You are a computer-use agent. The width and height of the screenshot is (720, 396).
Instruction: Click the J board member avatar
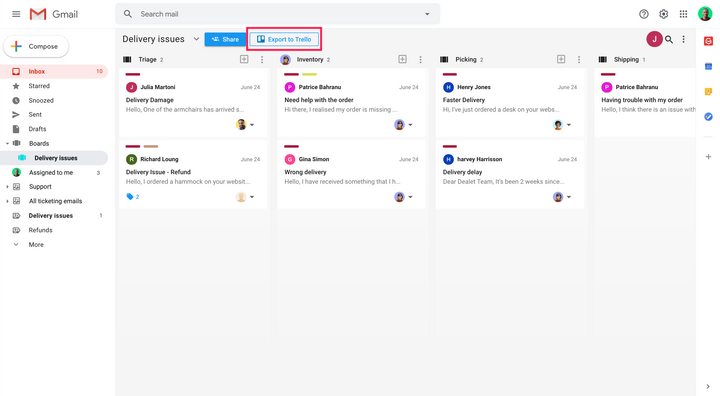pos(654,40)
